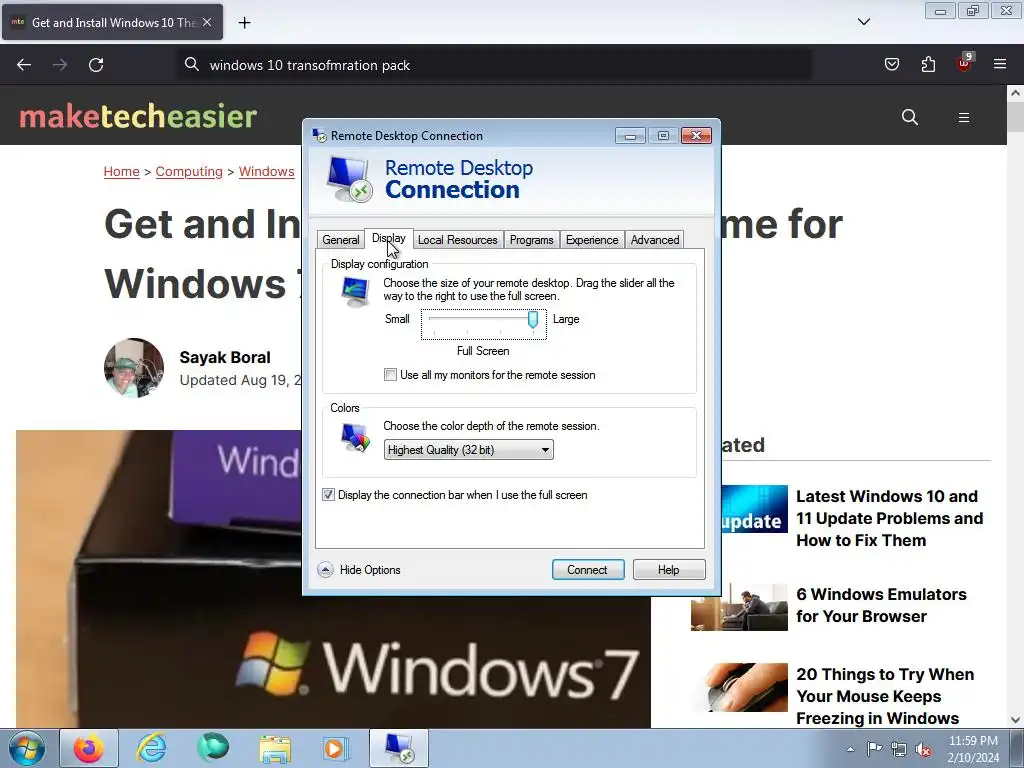Viewport: 1024px width, 768px height.
Task: Switch to the General tab
Action: pos(340,240)
